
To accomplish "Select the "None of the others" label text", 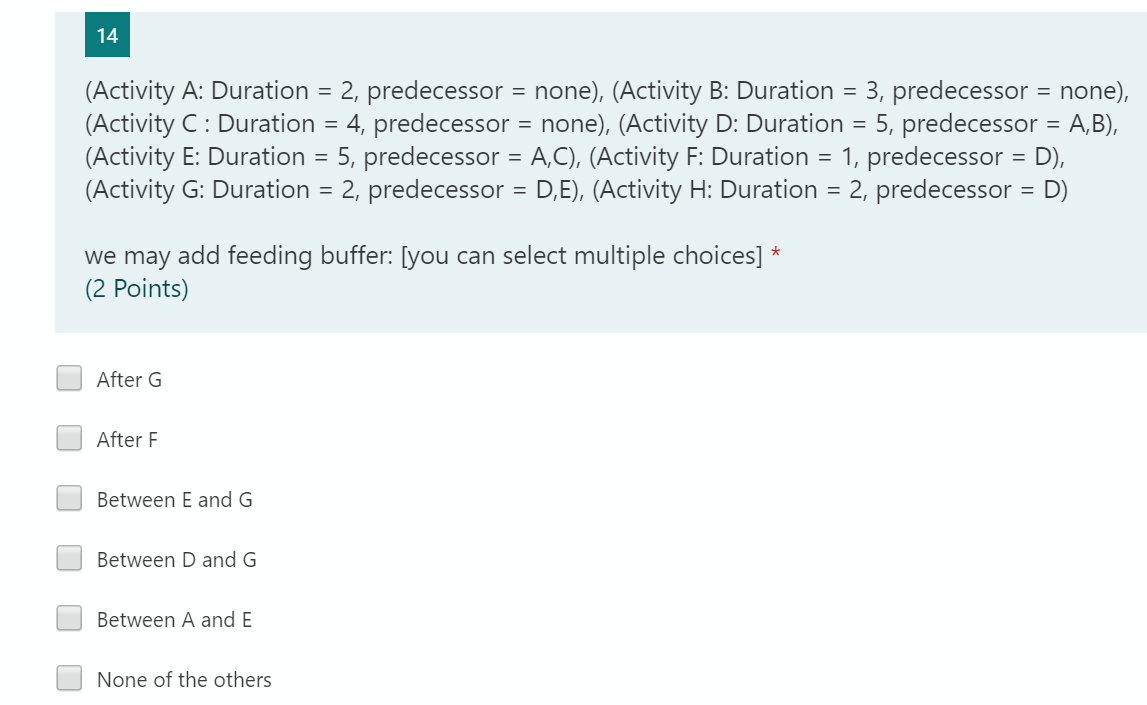I will [x=184, y=680].
